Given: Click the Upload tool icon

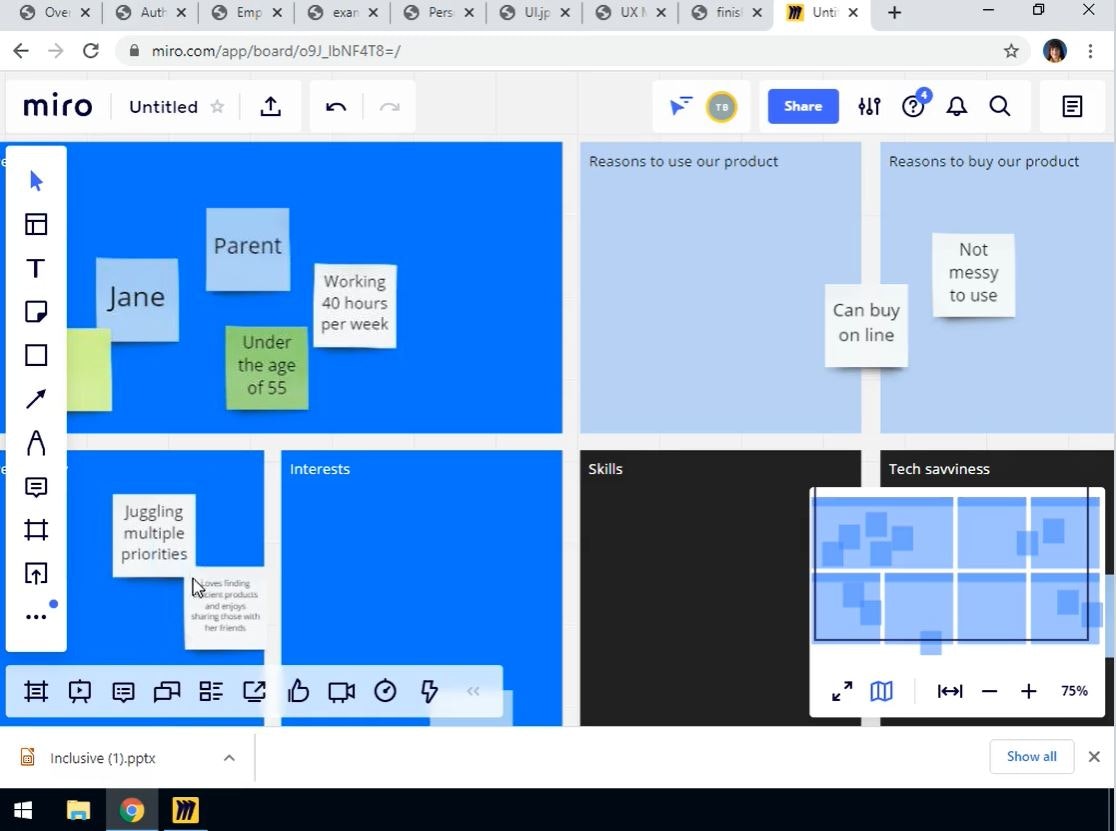Looking at the screenshot, I should click(x=36, y=573).
